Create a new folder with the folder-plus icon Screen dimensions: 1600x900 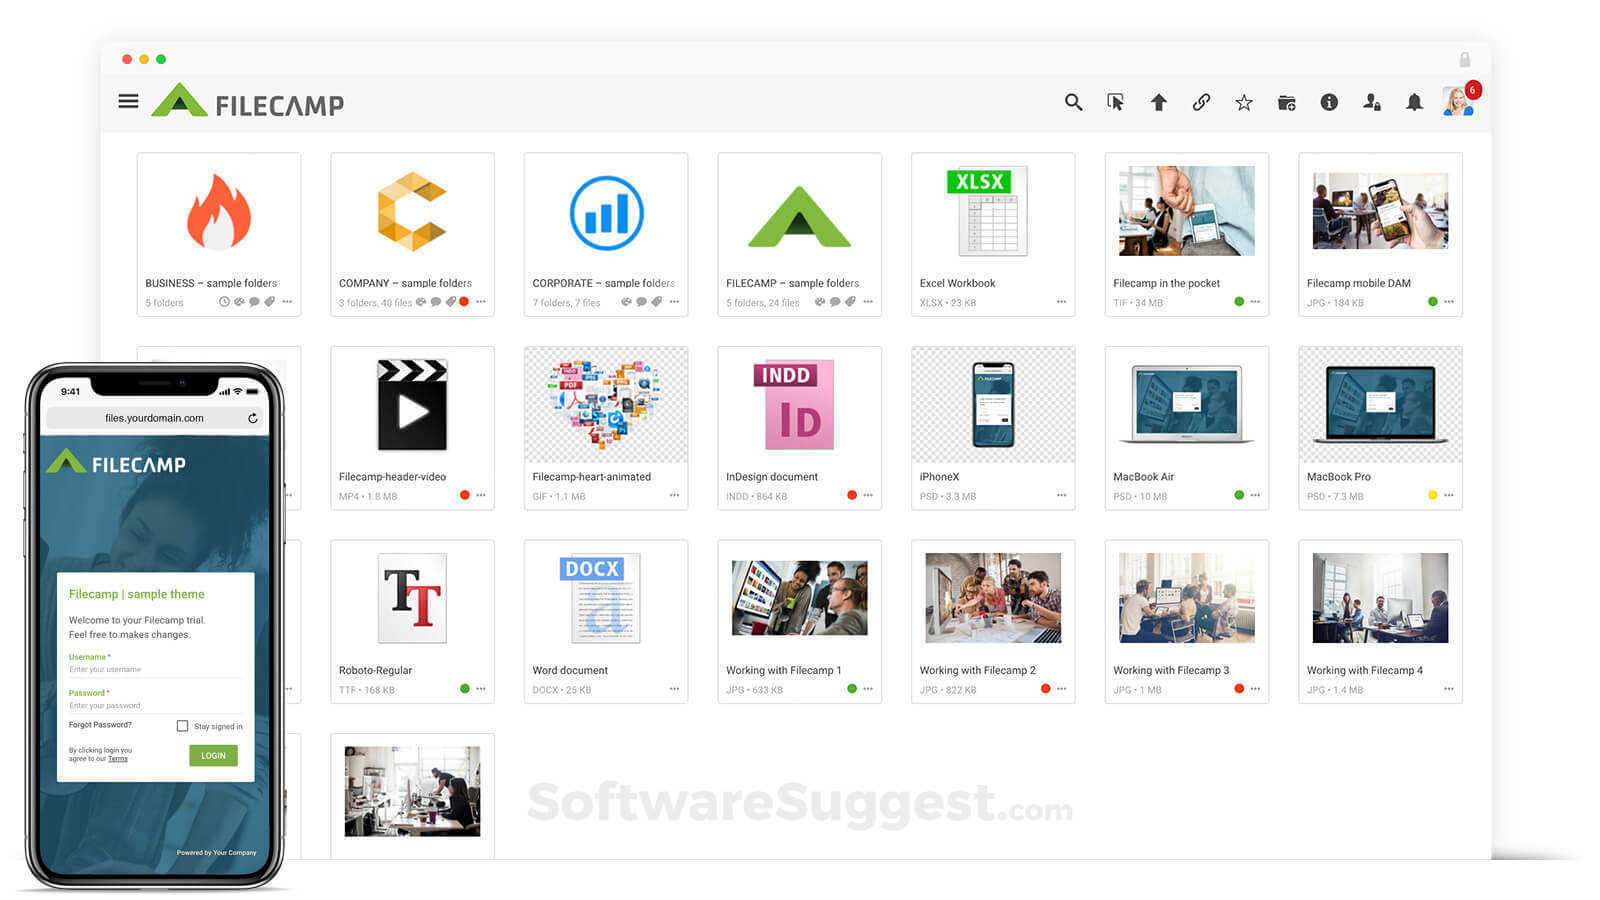pyautogui.click(x=1287, y=103)
